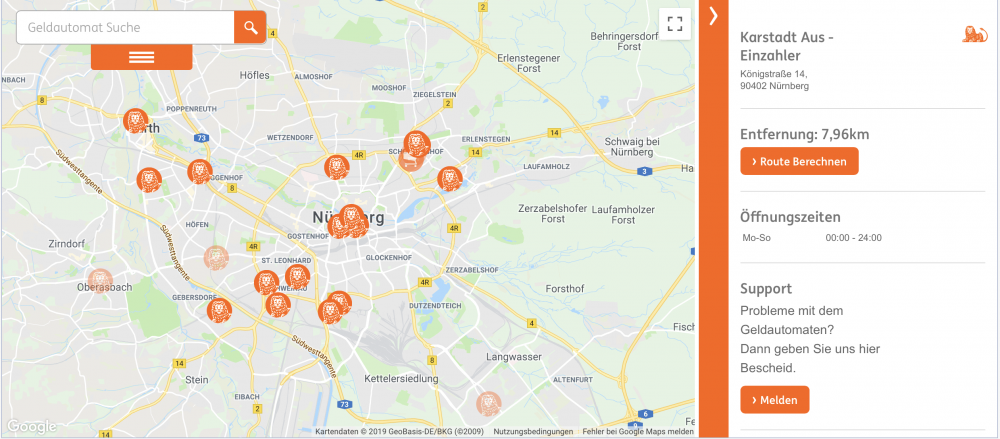Image resolution: width=1000 pixels, height=439 pixels.
Task: Click the Route Berechnen button
Action: (x=799, y=161)
